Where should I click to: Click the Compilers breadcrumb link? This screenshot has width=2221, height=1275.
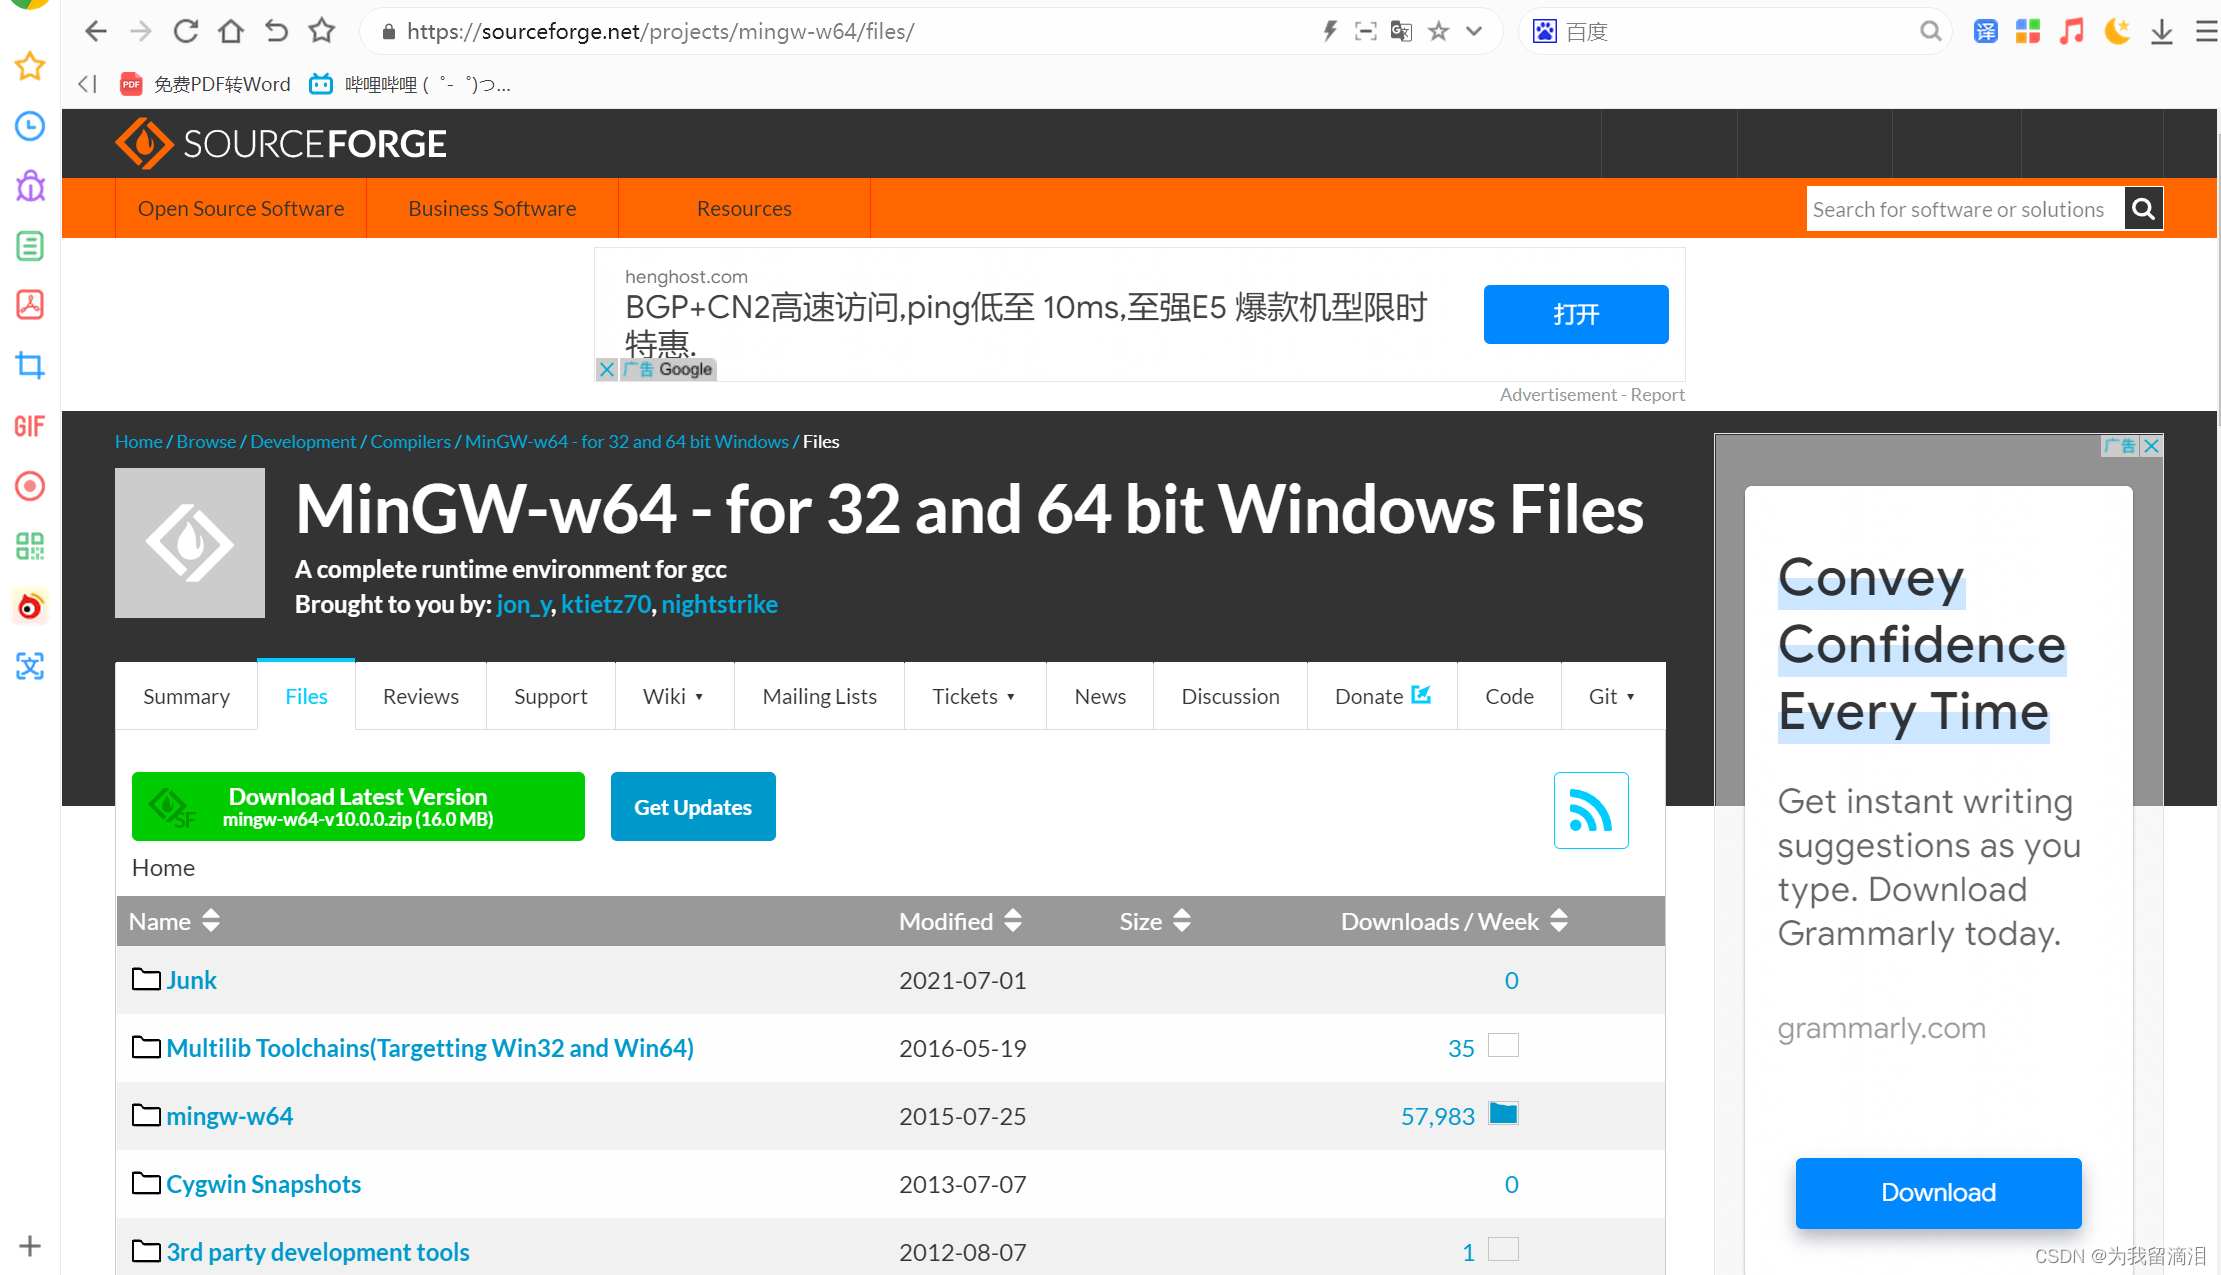[410, 441]
